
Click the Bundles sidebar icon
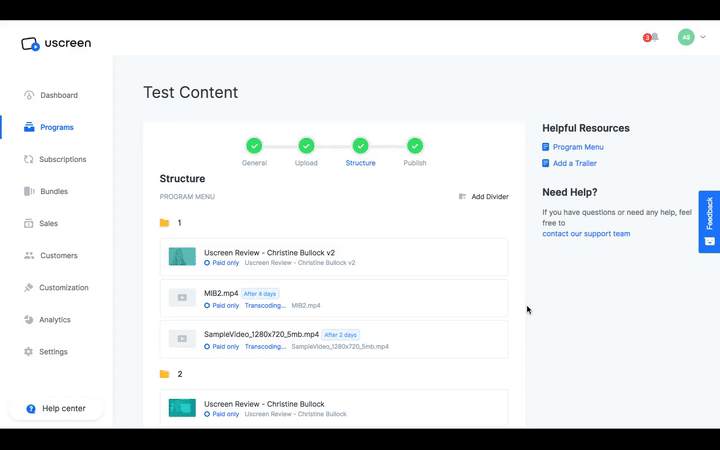click(29, 191)
